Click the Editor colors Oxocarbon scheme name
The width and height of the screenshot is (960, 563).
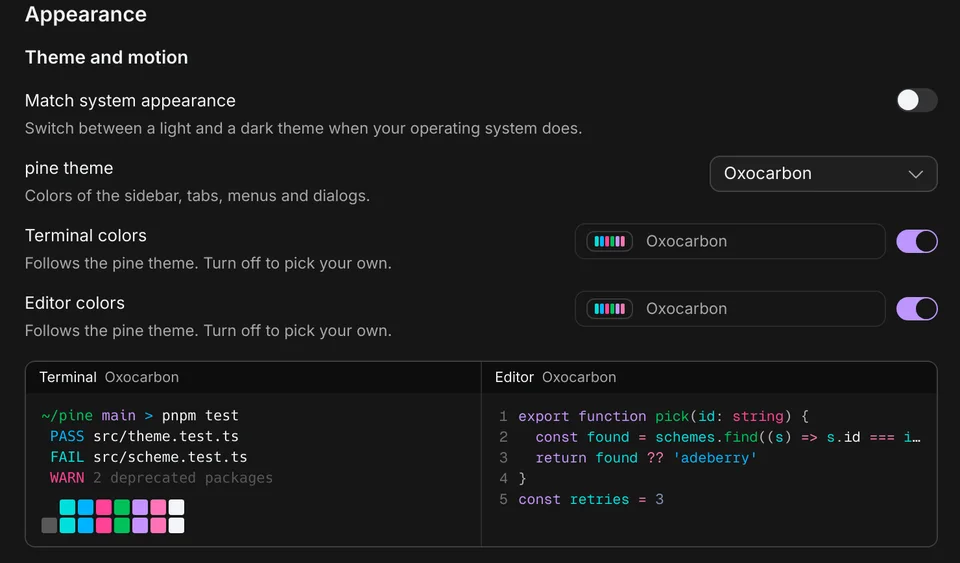(686, 308)
